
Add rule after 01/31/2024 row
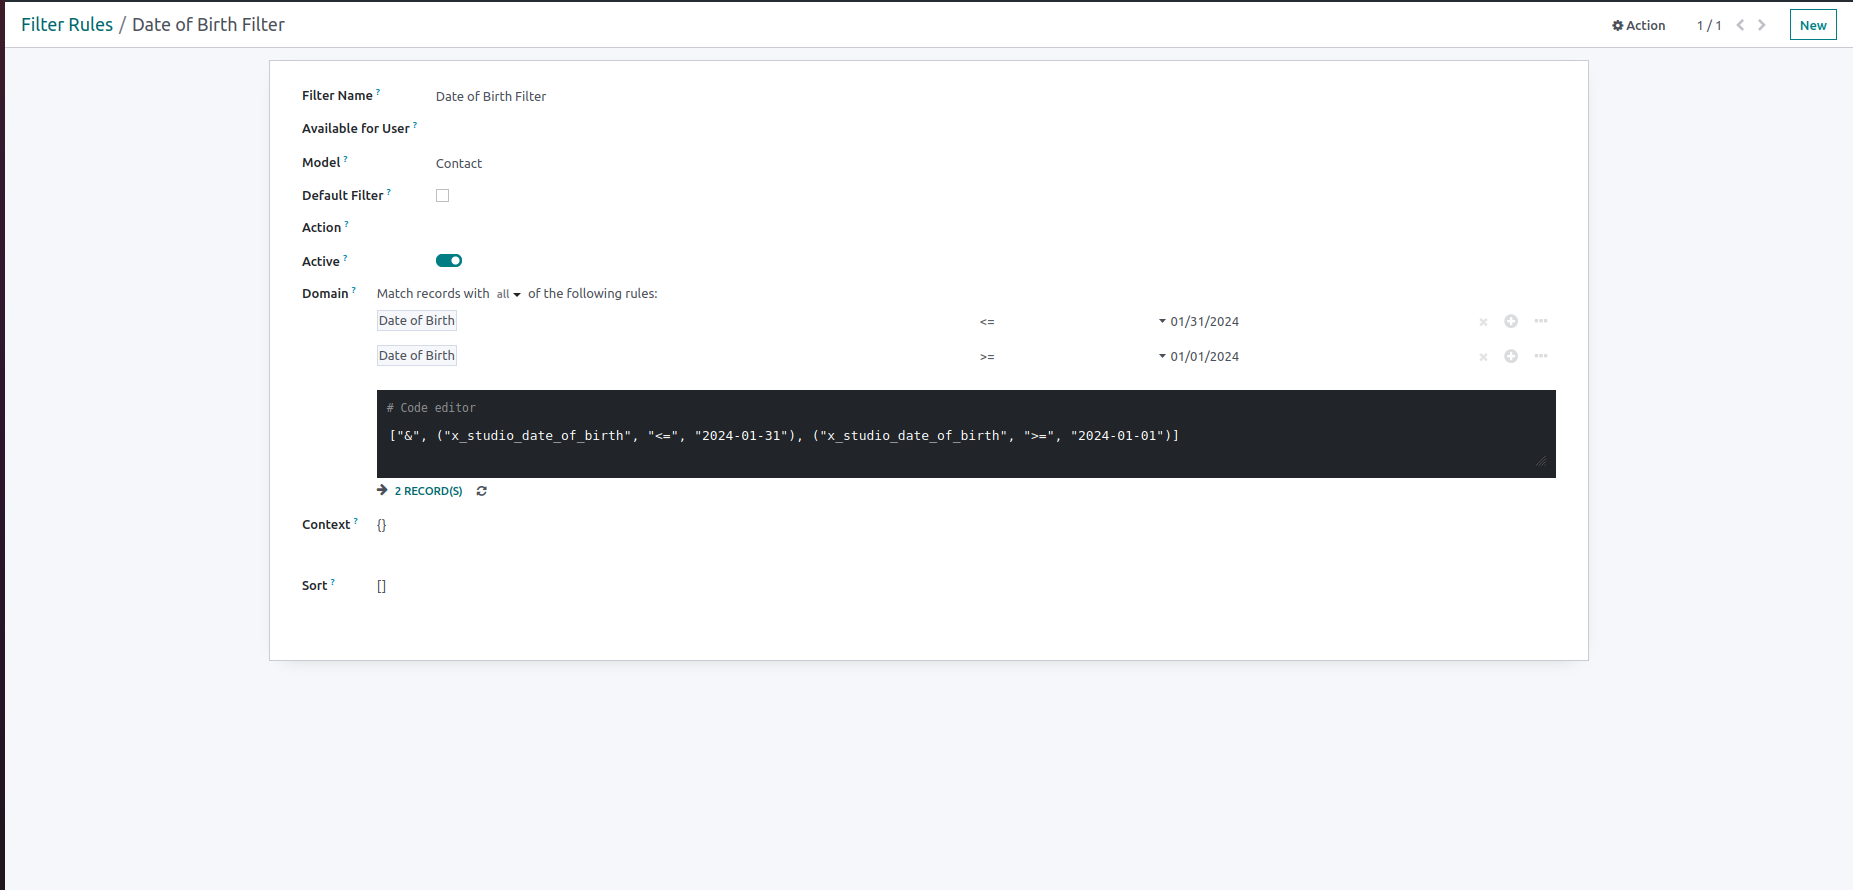[1511, 321]
